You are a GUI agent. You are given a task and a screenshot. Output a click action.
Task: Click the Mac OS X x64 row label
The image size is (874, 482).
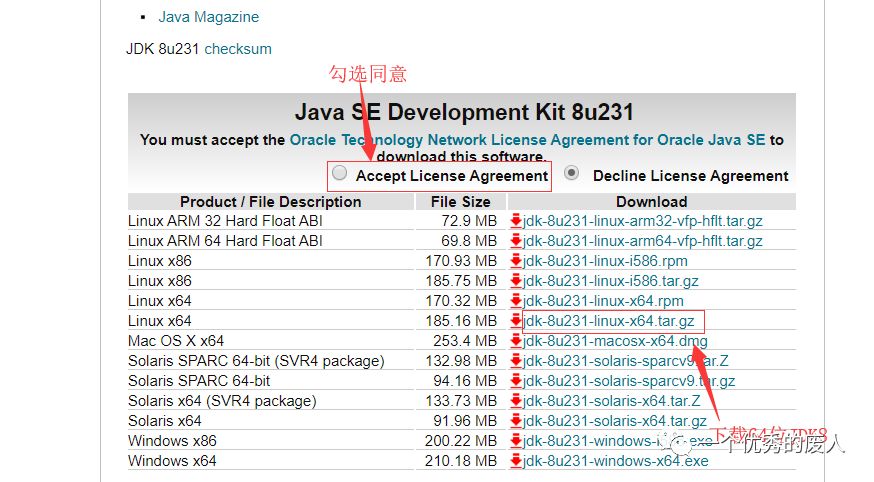(x=176, y=341)
